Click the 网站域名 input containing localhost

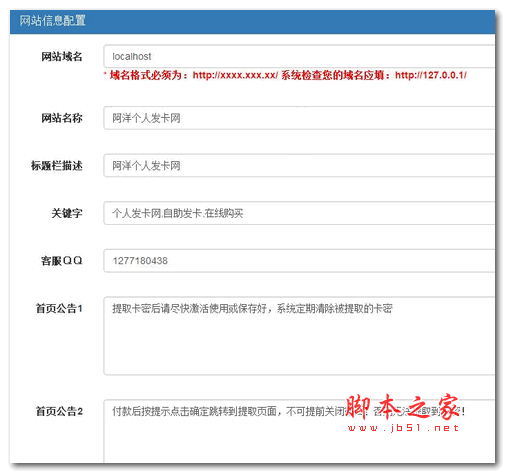299,56
